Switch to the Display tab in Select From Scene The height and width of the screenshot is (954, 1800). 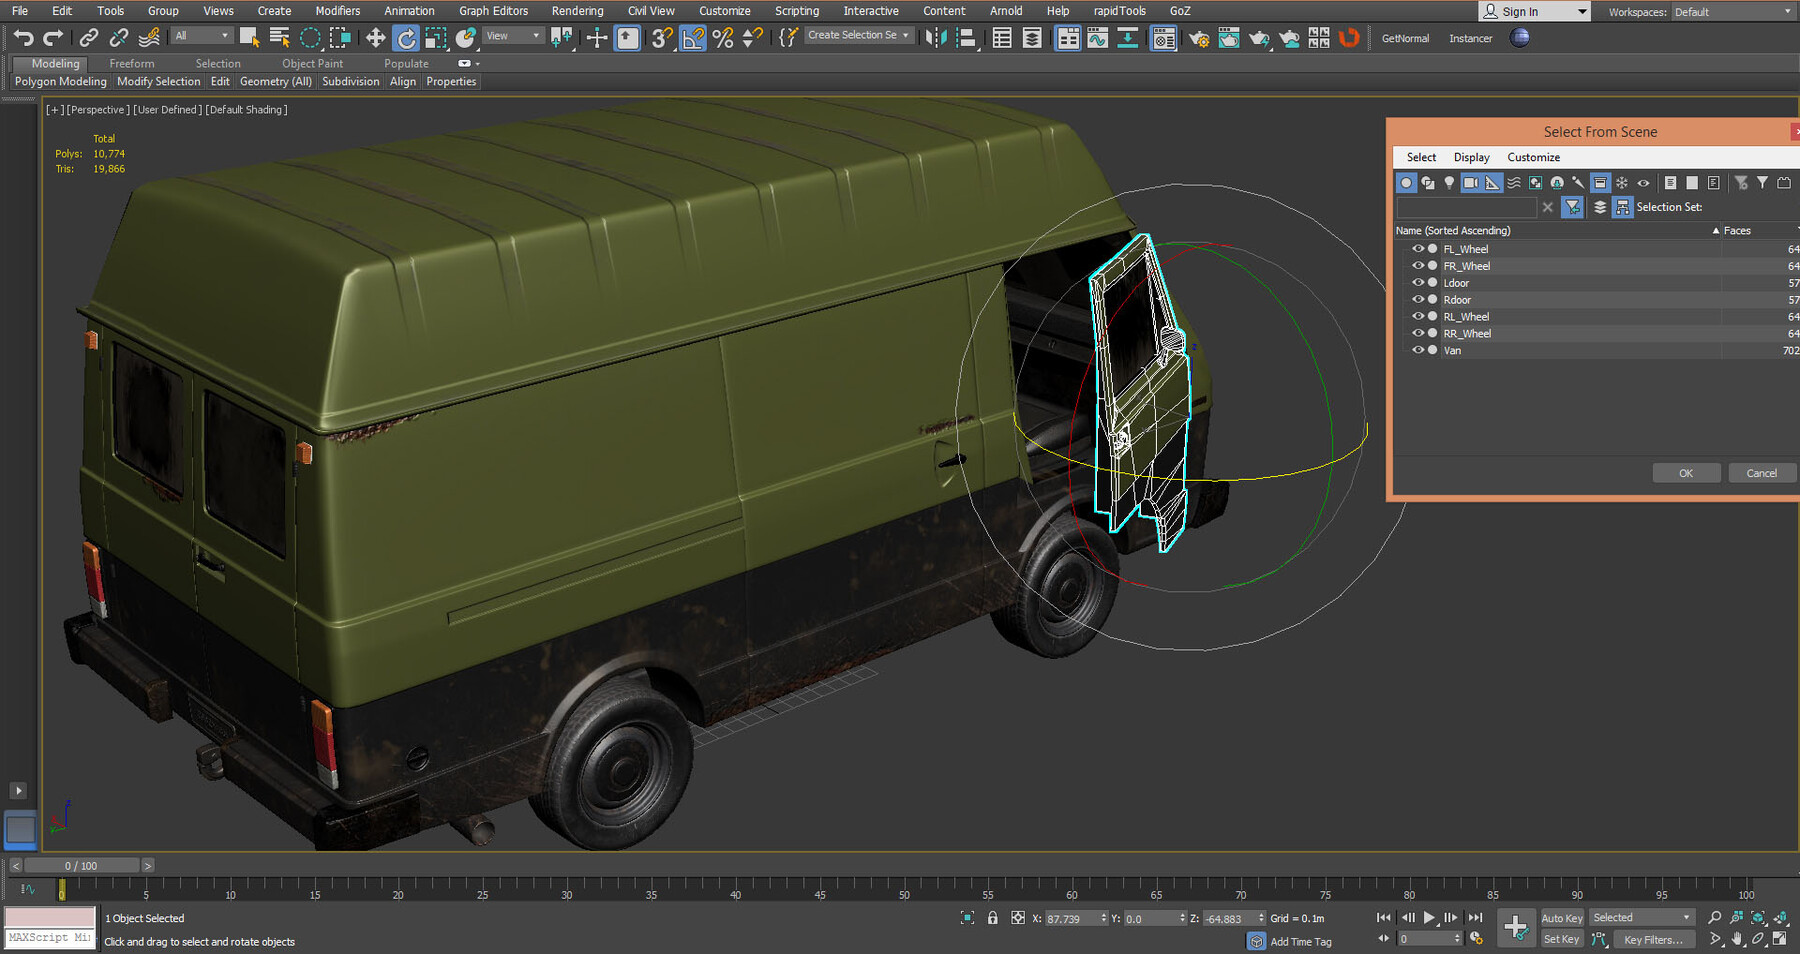pos(1471,157)
